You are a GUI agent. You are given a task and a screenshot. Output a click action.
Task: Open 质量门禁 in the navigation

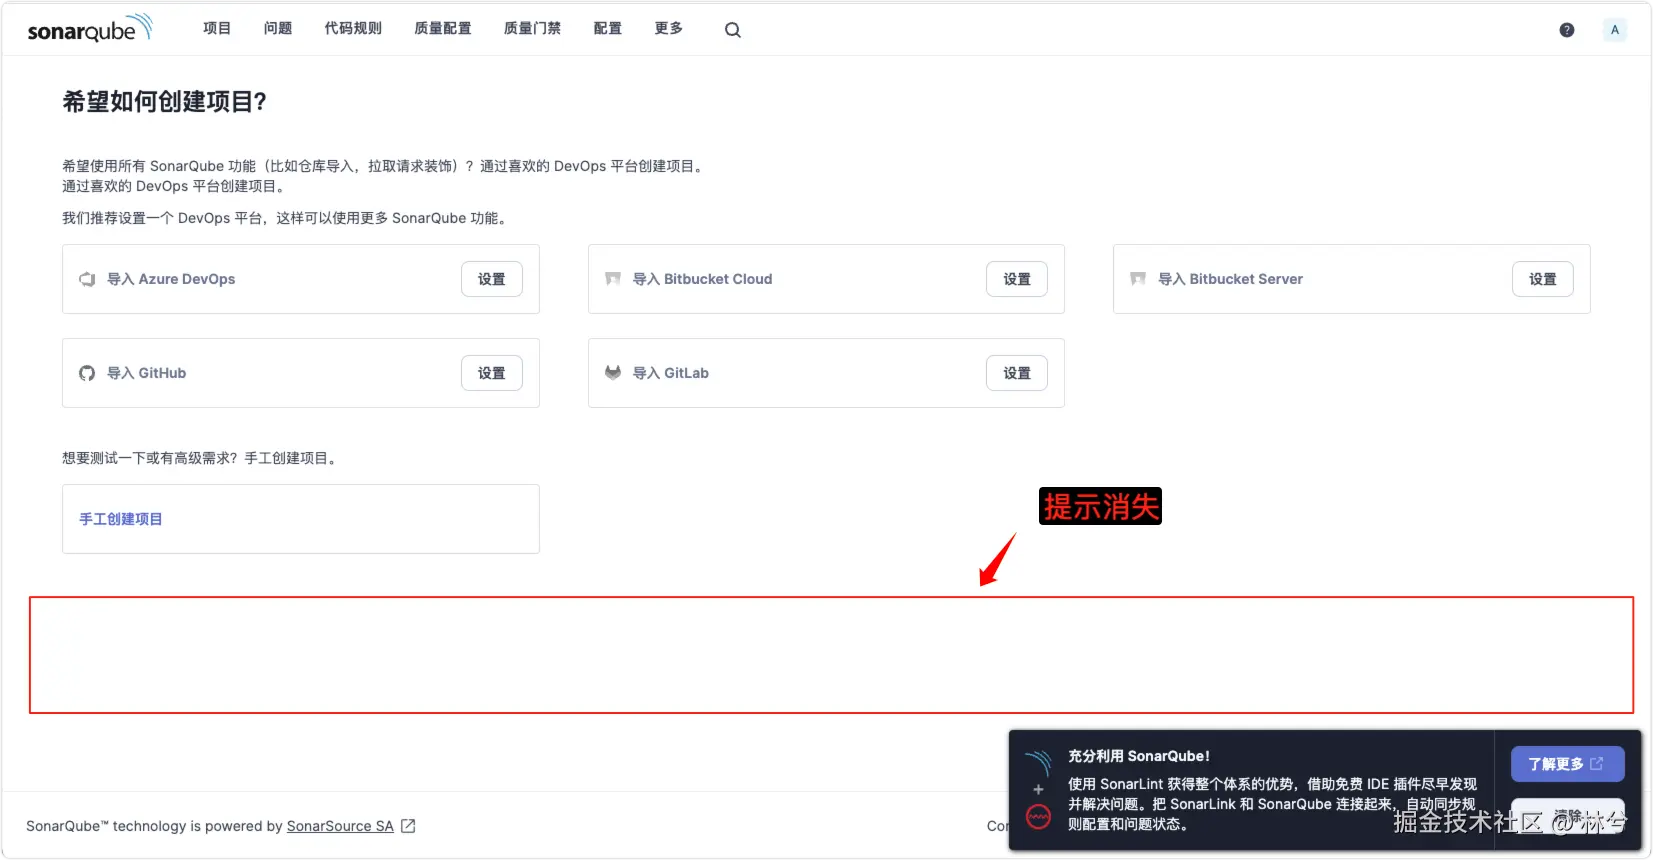point(532,29)
